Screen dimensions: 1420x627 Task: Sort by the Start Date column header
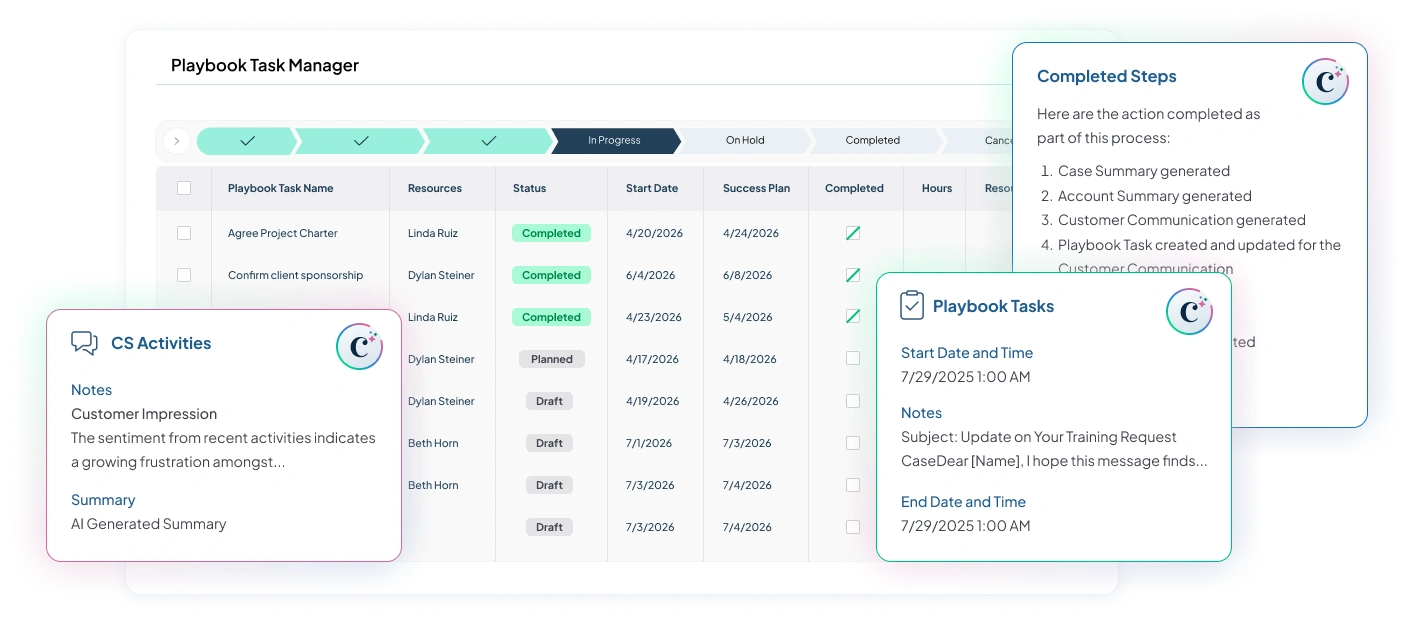coord(651,188)
